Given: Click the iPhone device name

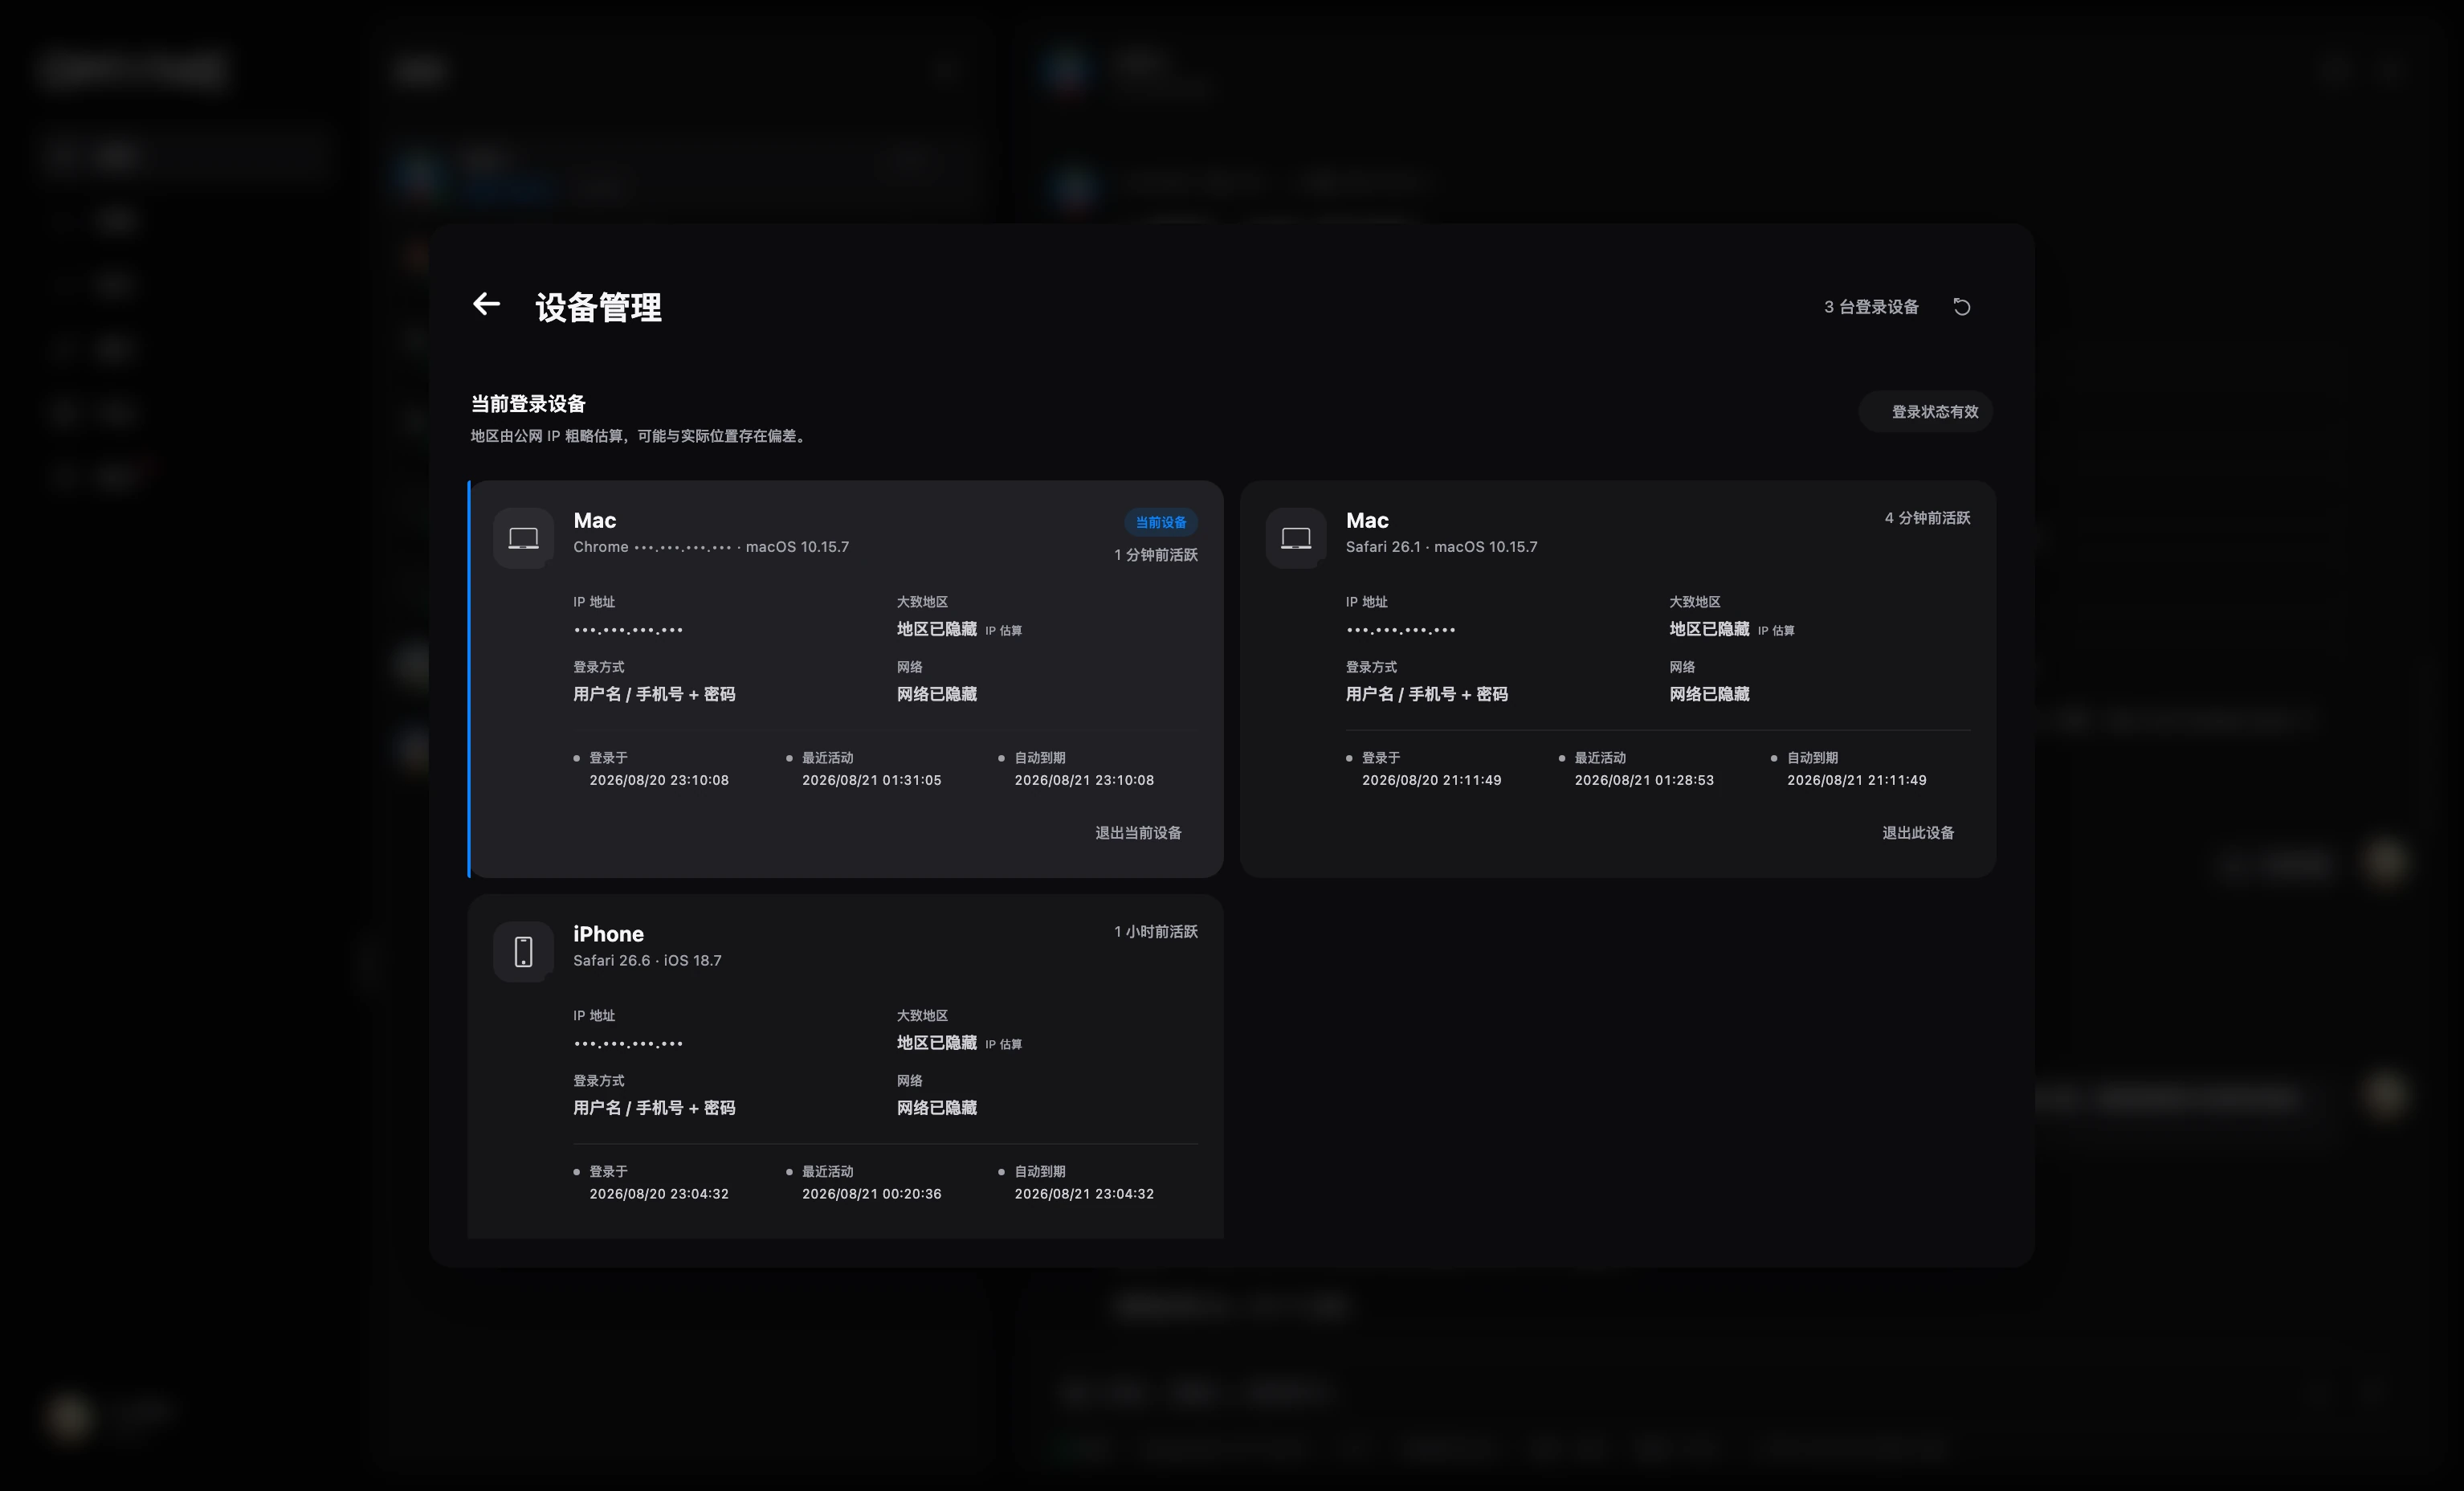Looking at the screenshot, I should point(608,934).
